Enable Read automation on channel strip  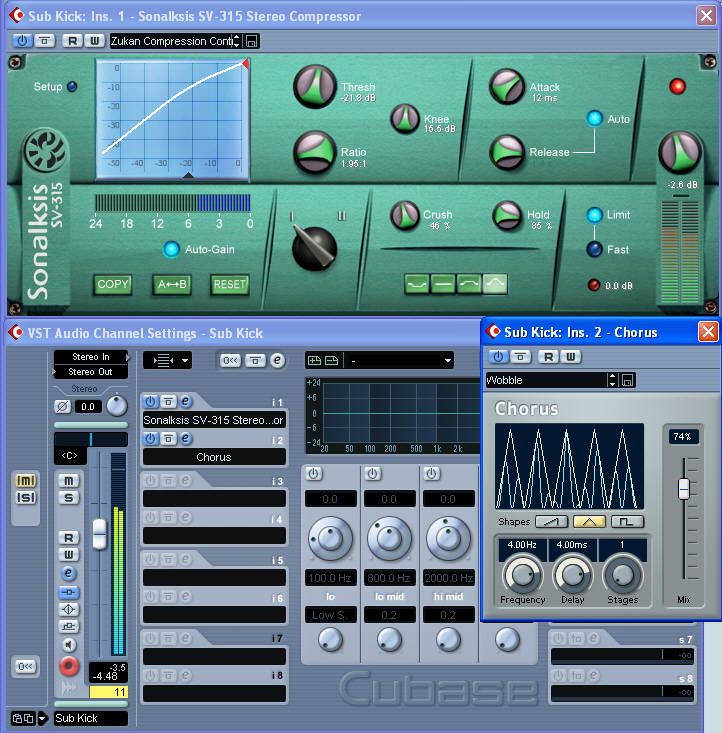(x=68, y=538)
